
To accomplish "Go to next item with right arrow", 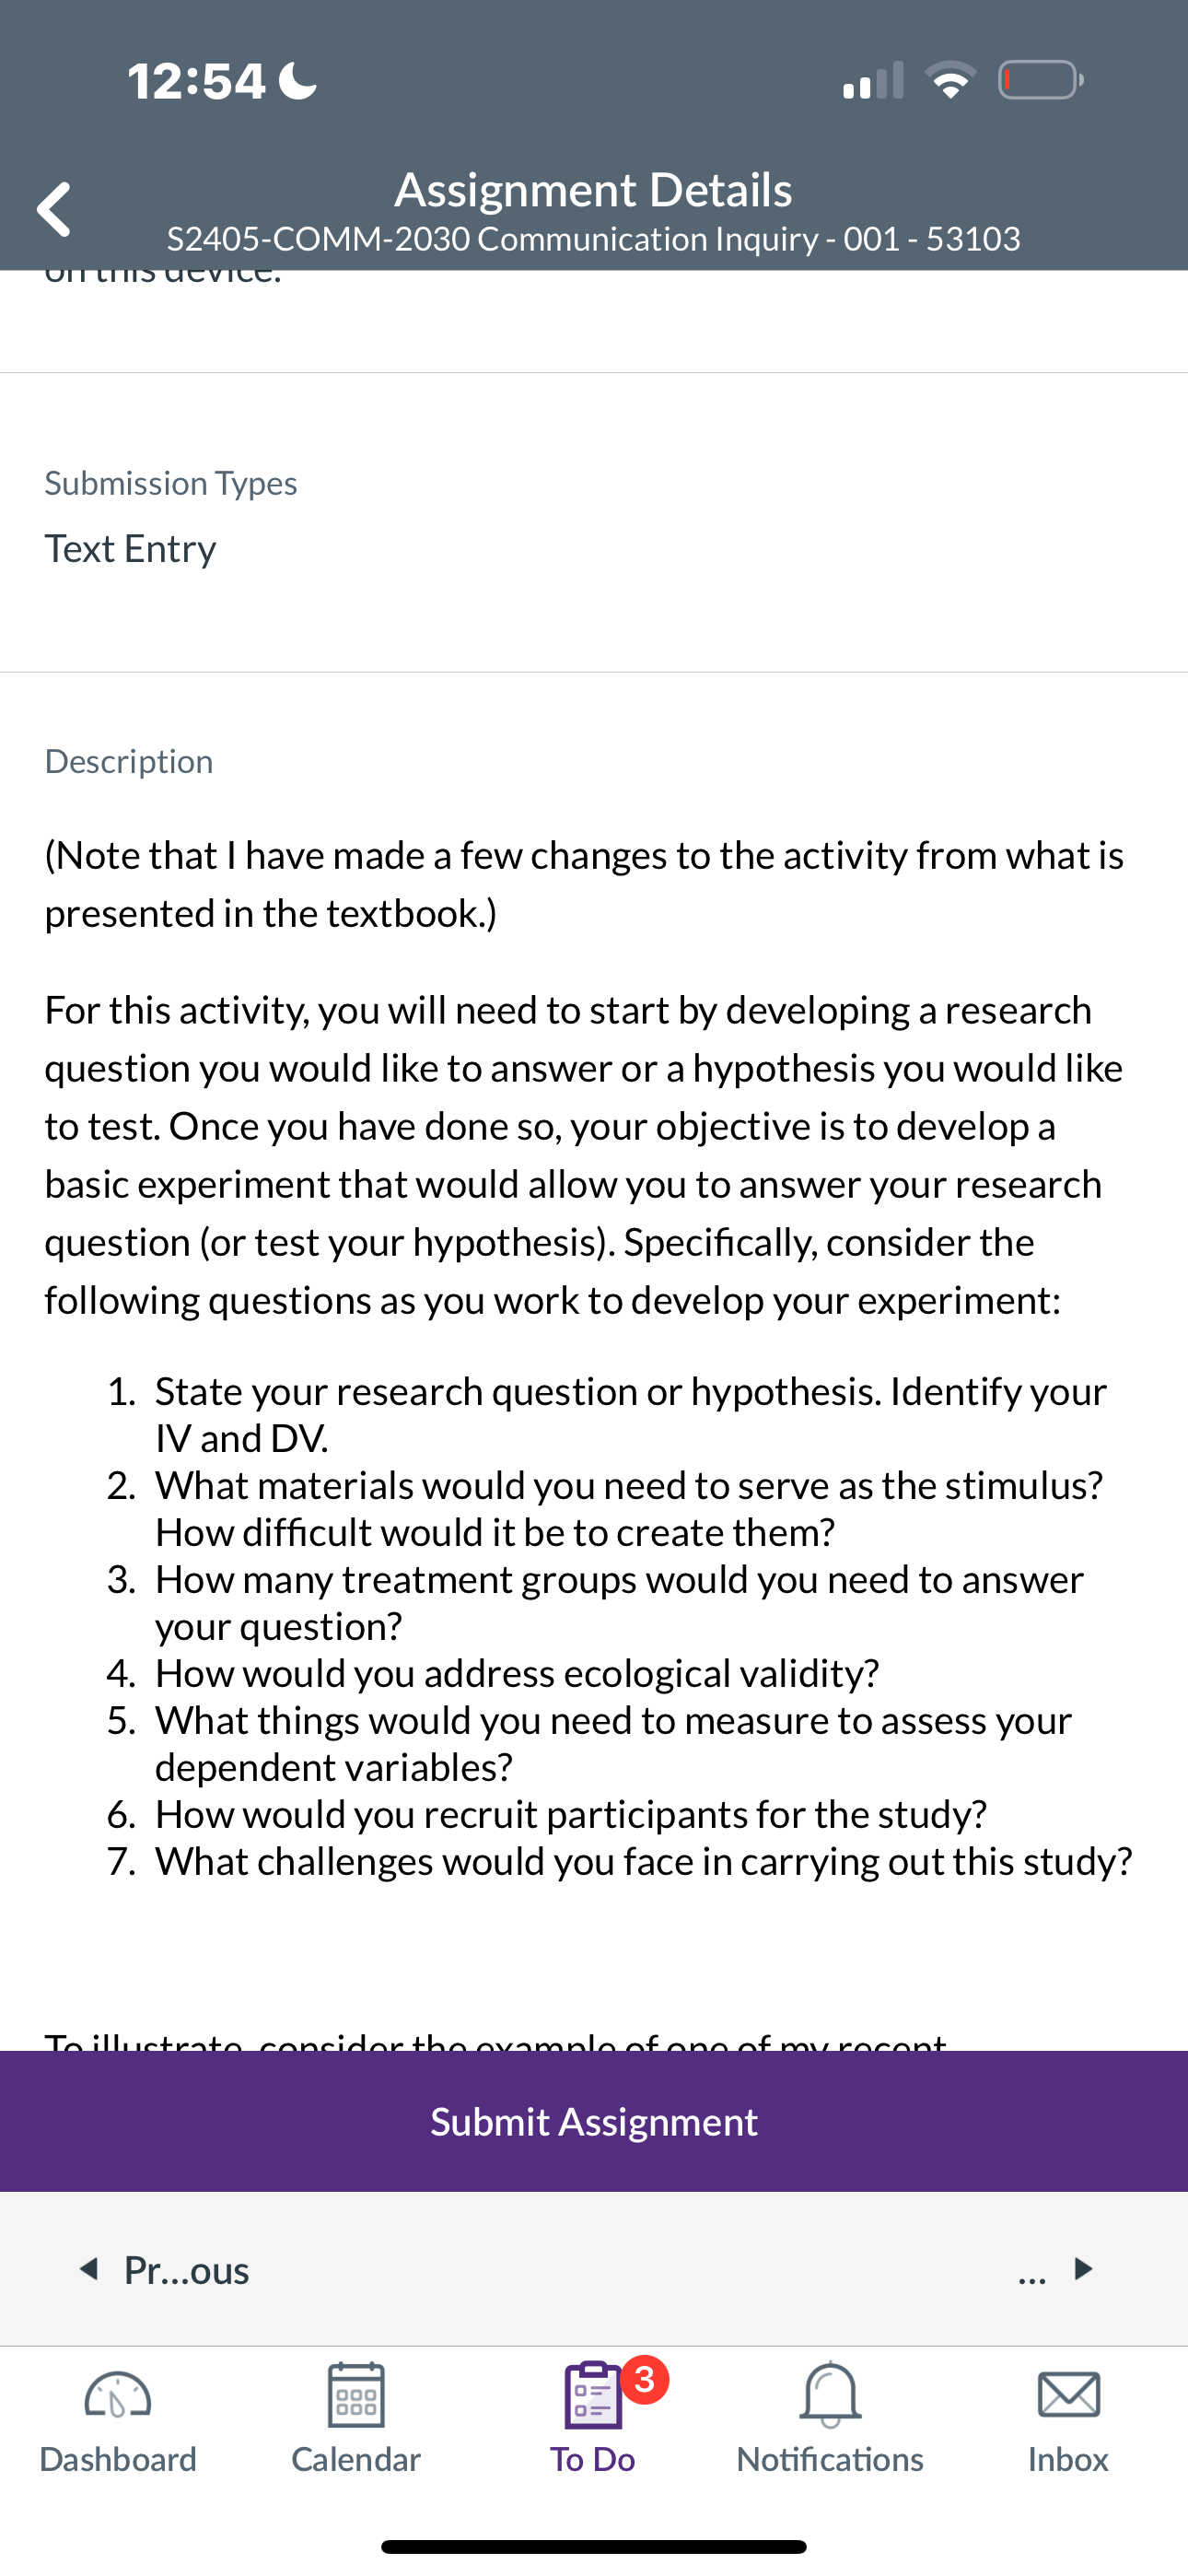I will click(1083, 2268).
